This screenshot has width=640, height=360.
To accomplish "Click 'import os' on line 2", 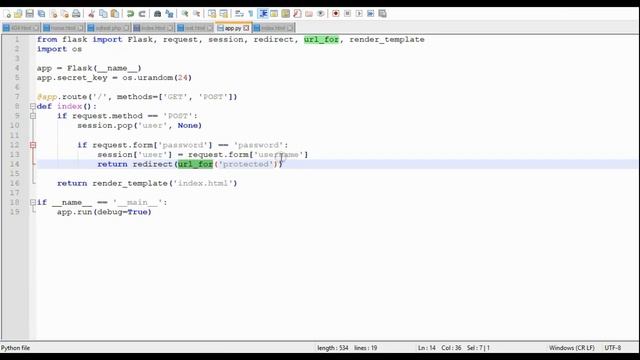I will click(59, 49).
